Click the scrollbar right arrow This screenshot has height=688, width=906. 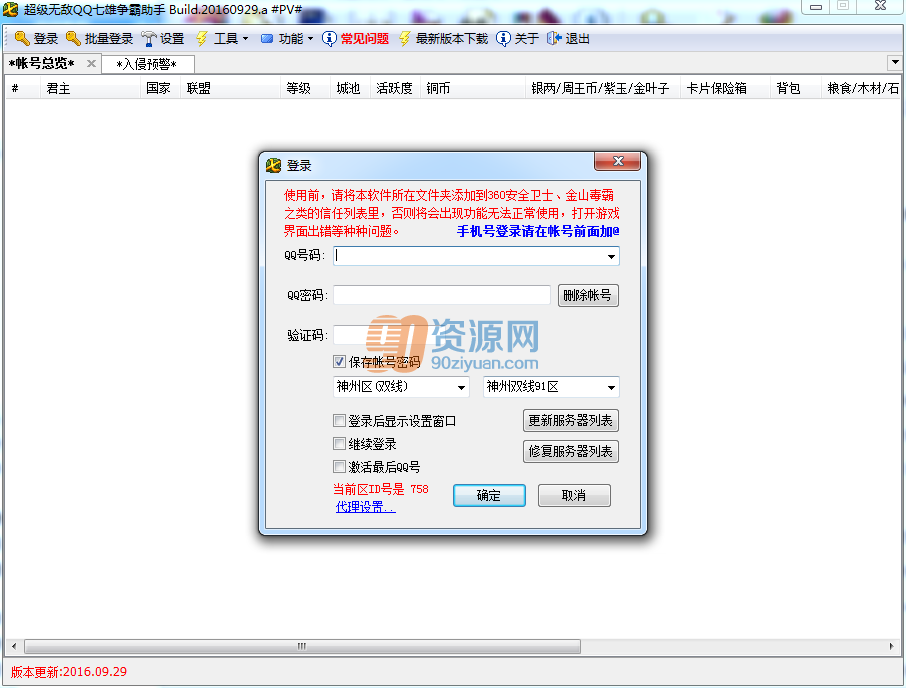pos(892,646)
